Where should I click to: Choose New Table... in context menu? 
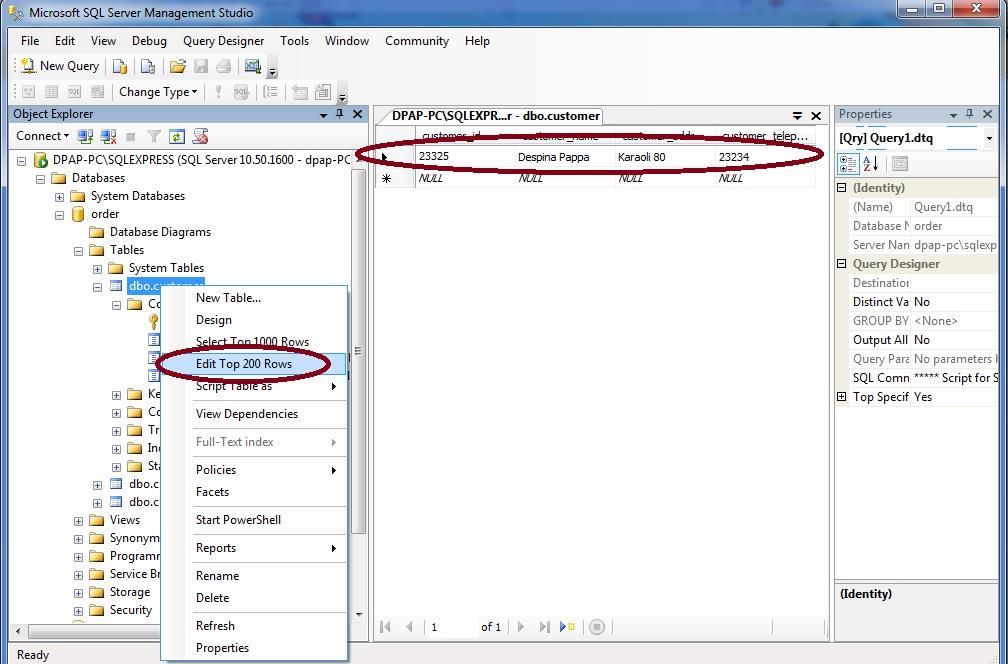point(252,298)
